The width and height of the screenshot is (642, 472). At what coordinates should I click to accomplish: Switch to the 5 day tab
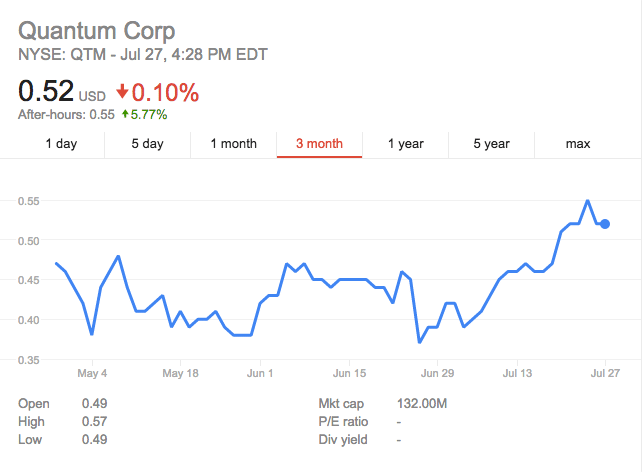147,144
